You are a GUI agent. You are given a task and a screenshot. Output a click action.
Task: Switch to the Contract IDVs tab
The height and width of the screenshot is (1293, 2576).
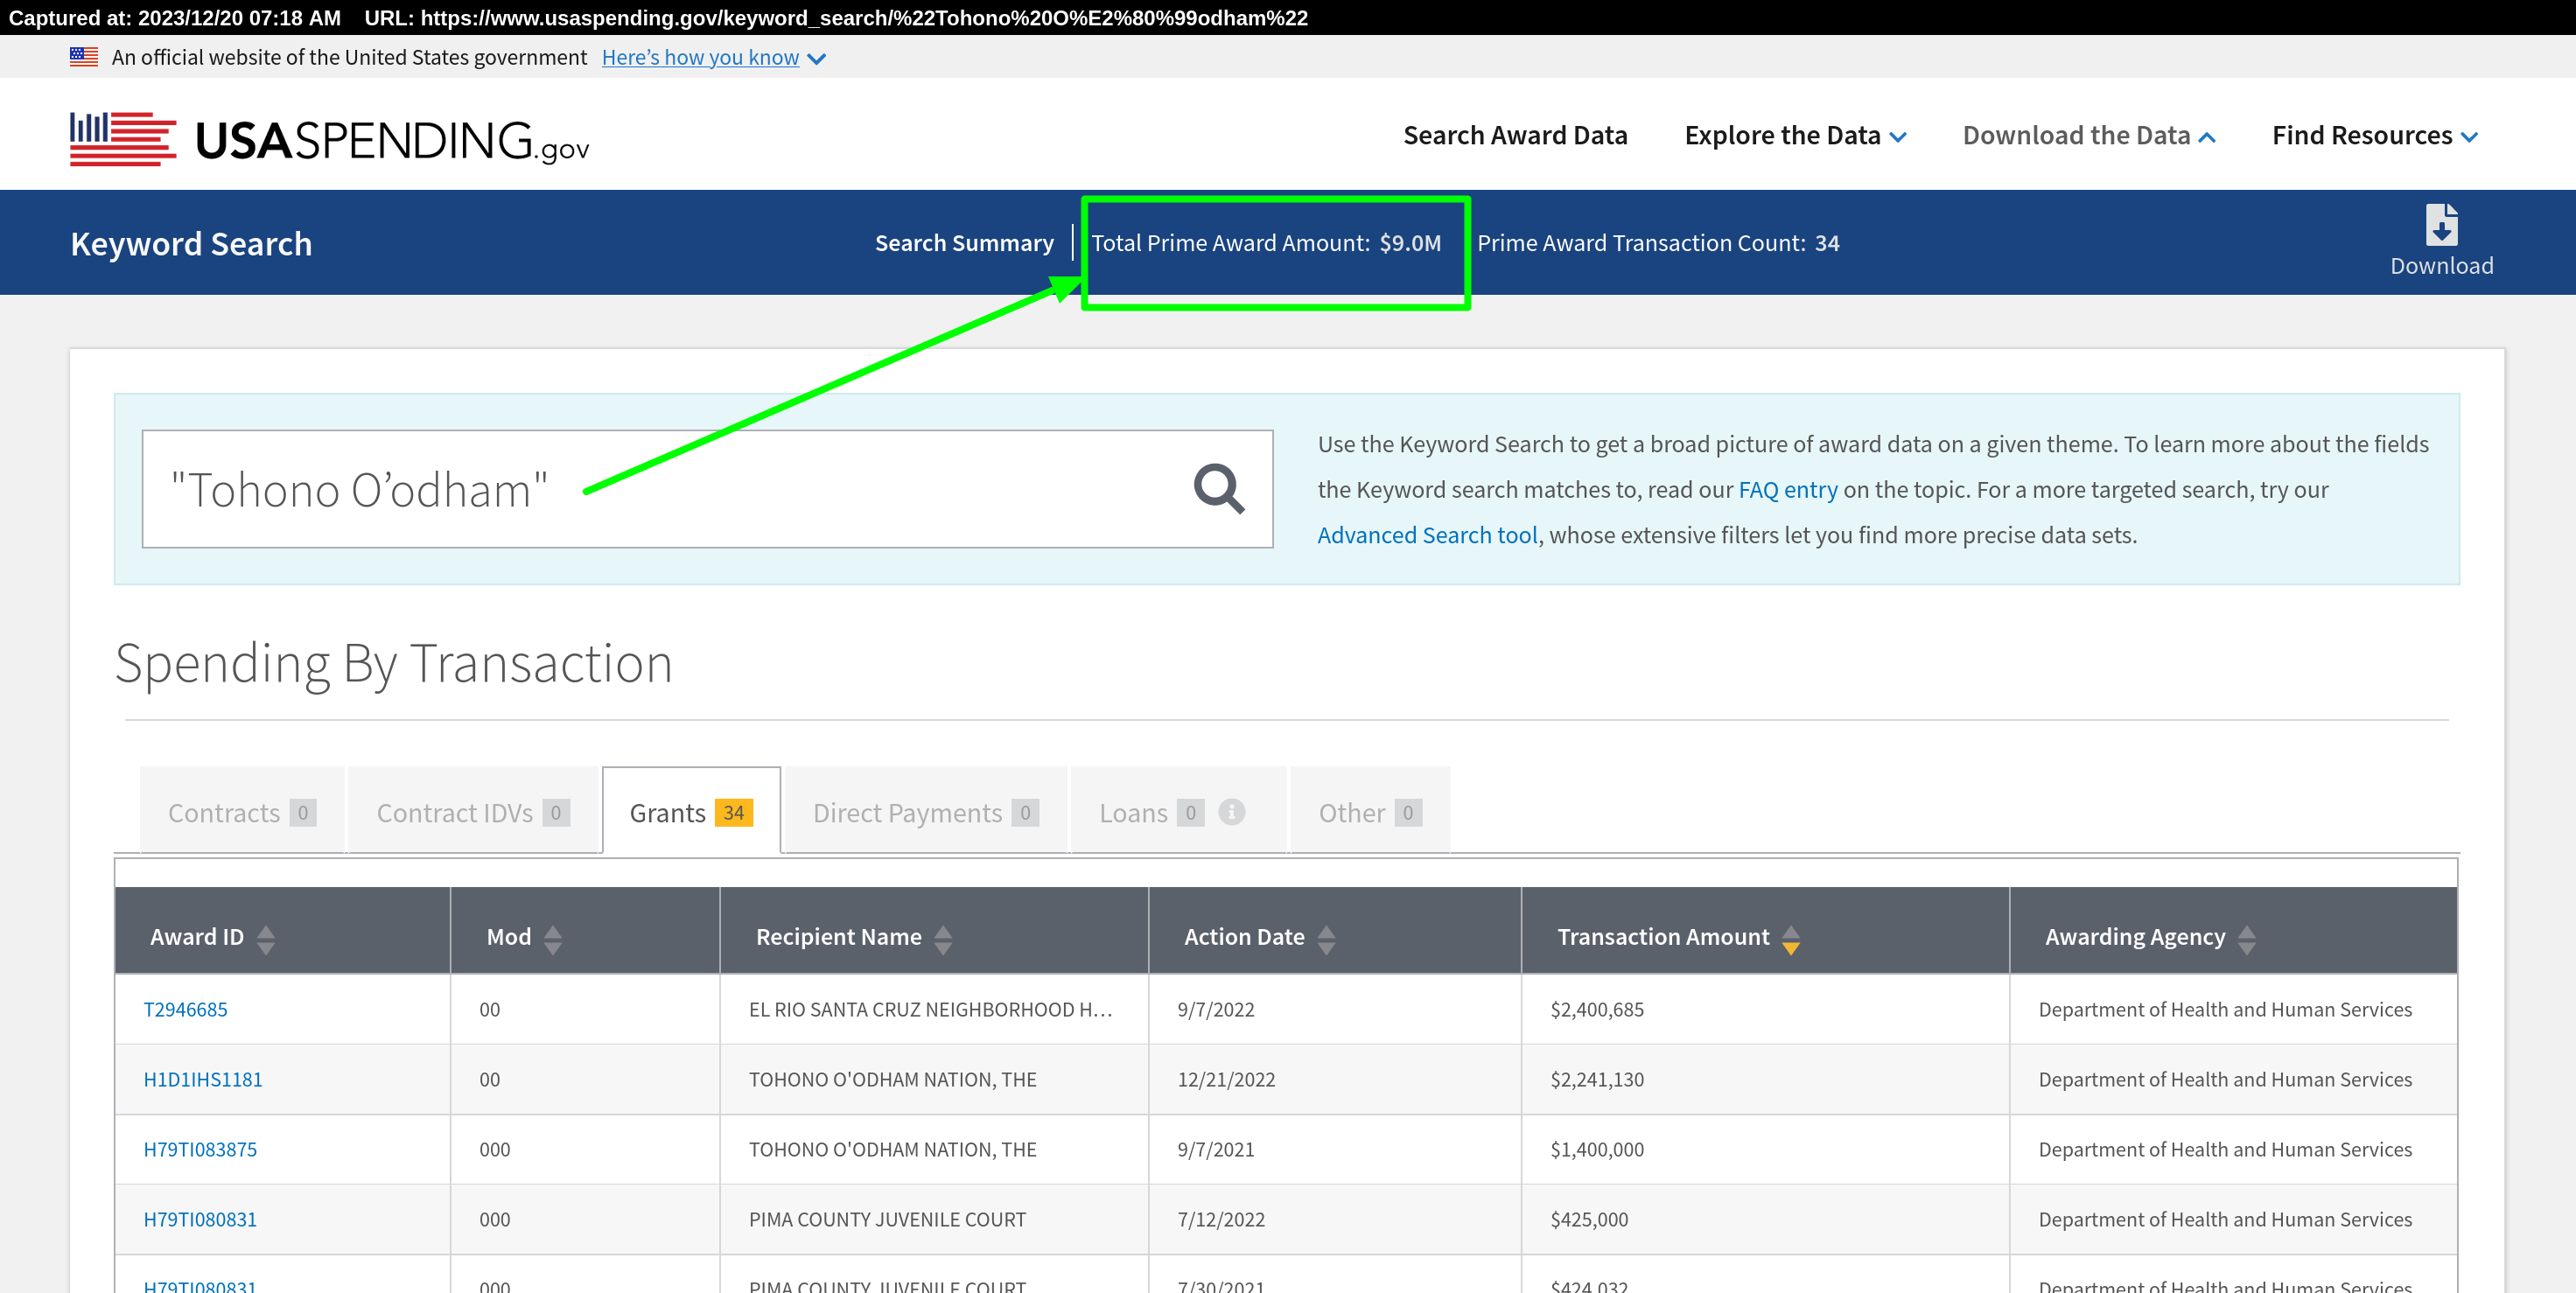(473, 811)
